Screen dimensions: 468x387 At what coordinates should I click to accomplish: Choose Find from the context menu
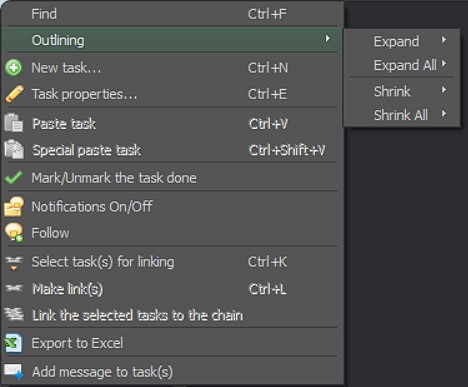173,14
